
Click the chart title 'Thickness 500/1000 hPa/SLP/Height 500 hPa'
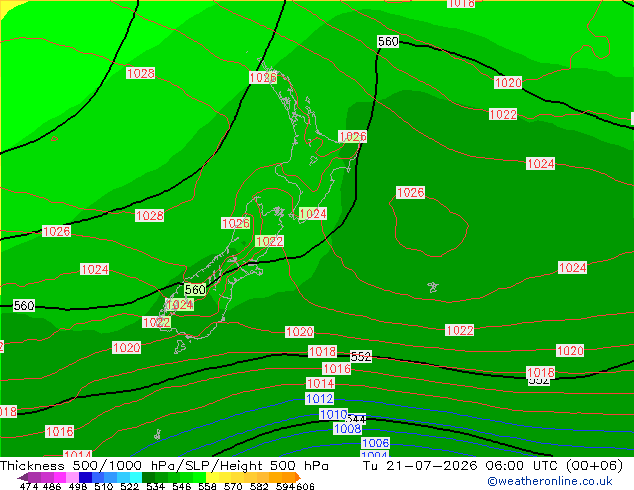pyautogui.click(x=164, y=466)
